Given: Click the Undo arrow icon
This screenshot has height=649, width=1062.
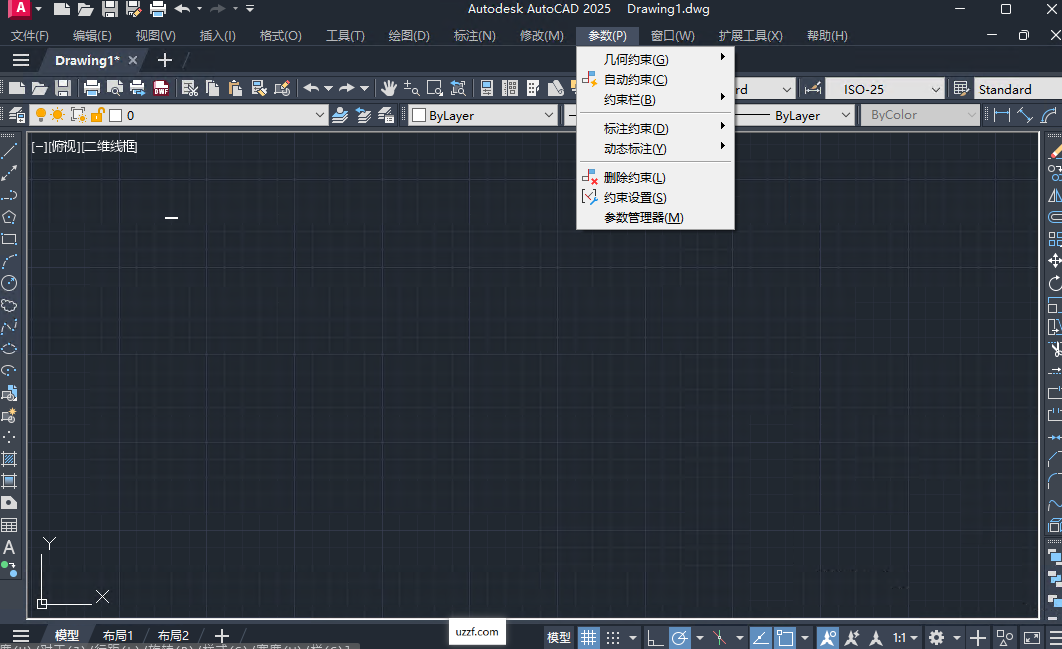Looking at the screenshot, I should (310, 88).
